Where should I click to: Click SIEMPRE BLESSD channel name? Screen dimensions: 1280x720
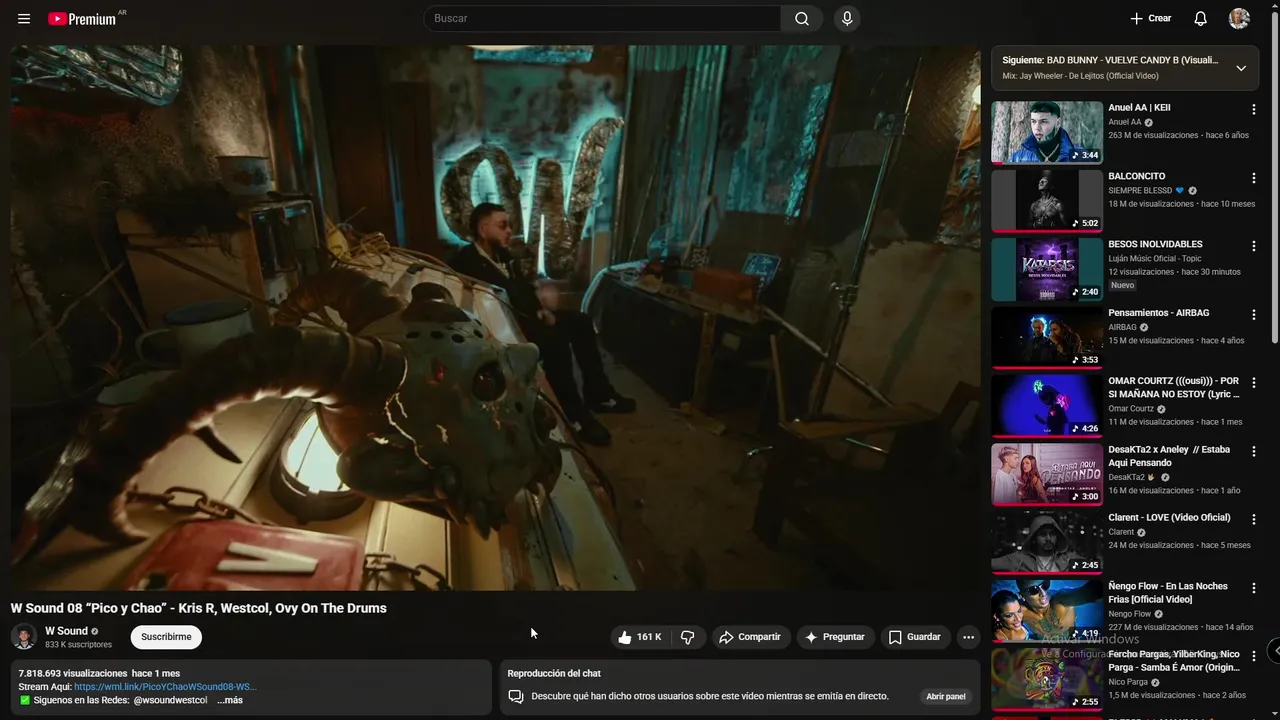pyautogui.click(x=1140, y=190)
